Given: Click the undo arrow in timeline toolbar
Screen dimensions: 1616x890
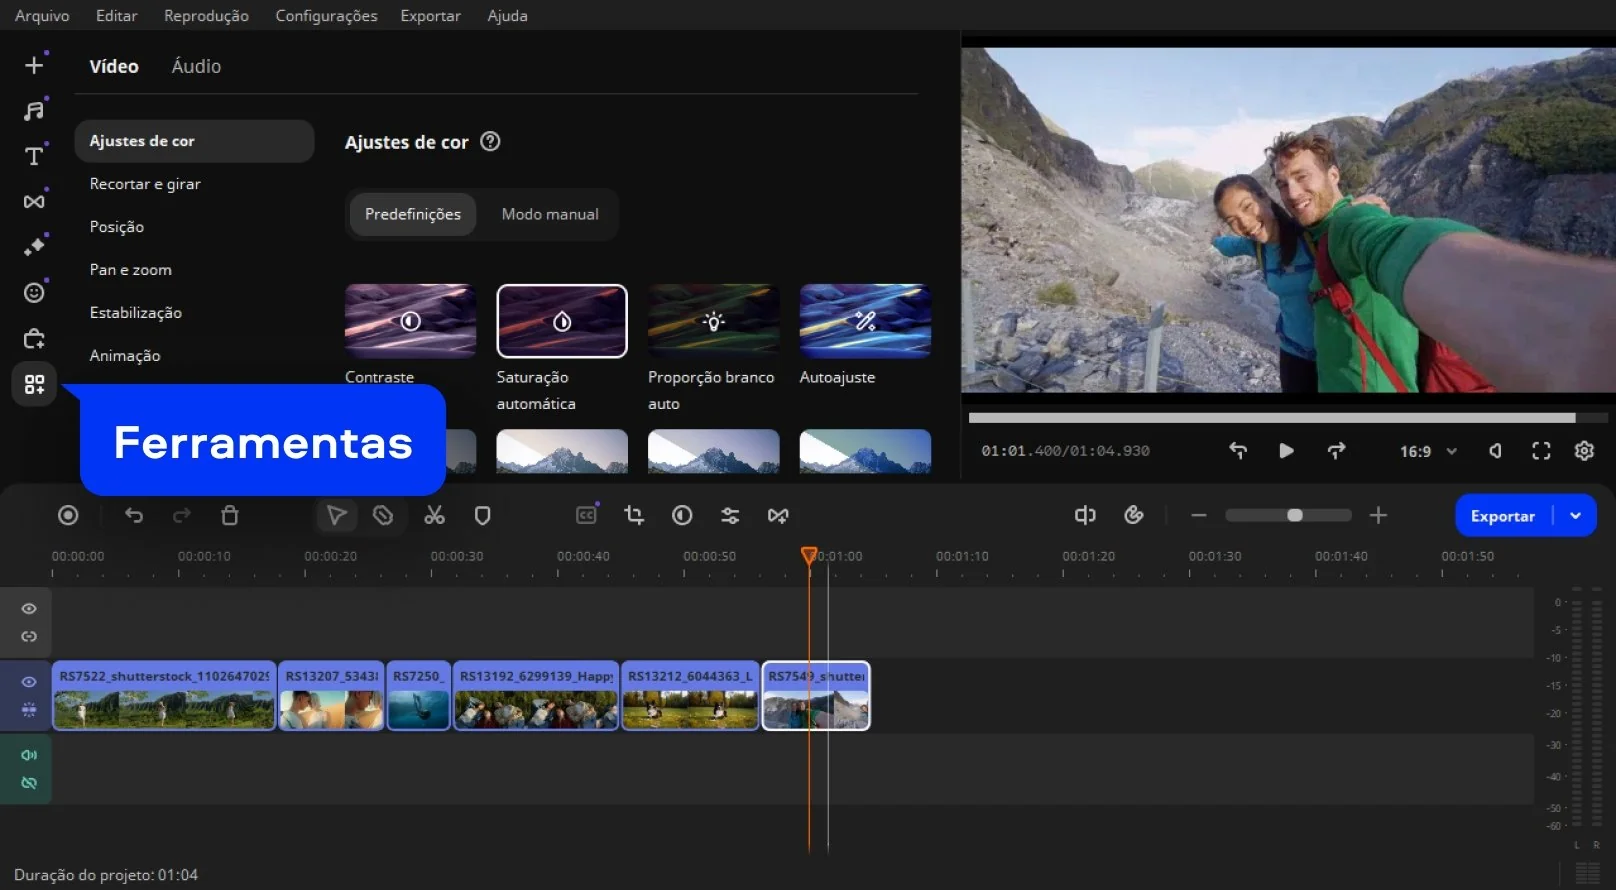Looking at the screenshot, I should [x=134, y=515].
